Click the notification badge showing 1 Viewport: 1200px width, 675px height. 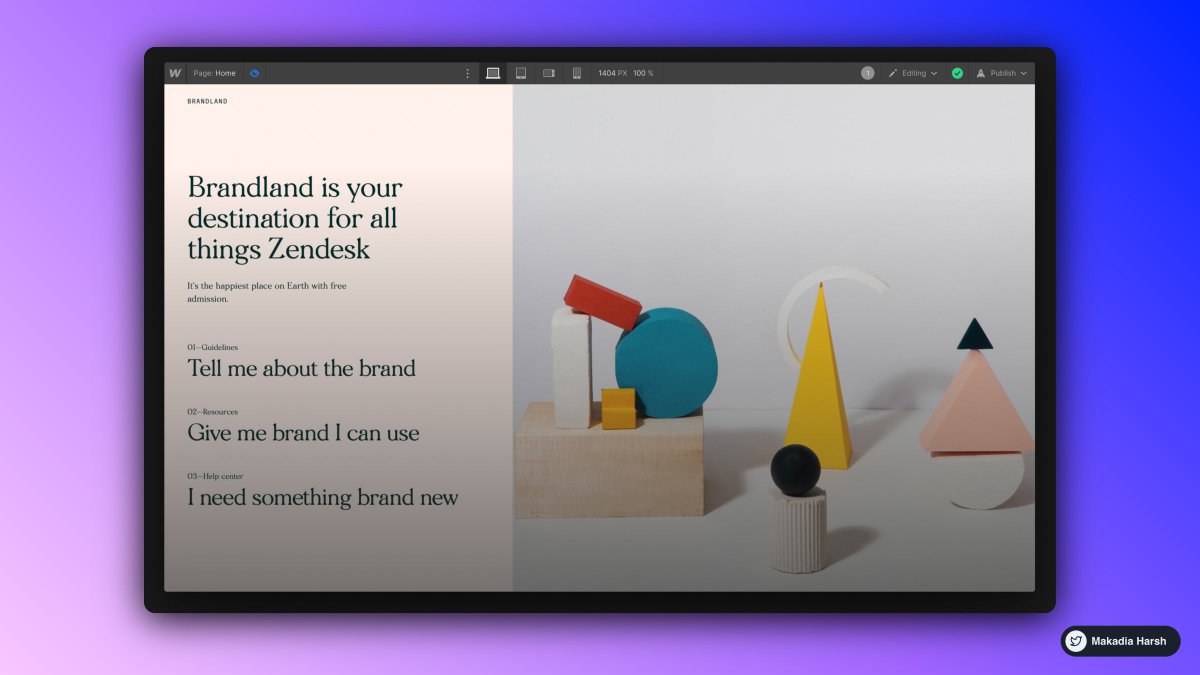tap(867, 73)
